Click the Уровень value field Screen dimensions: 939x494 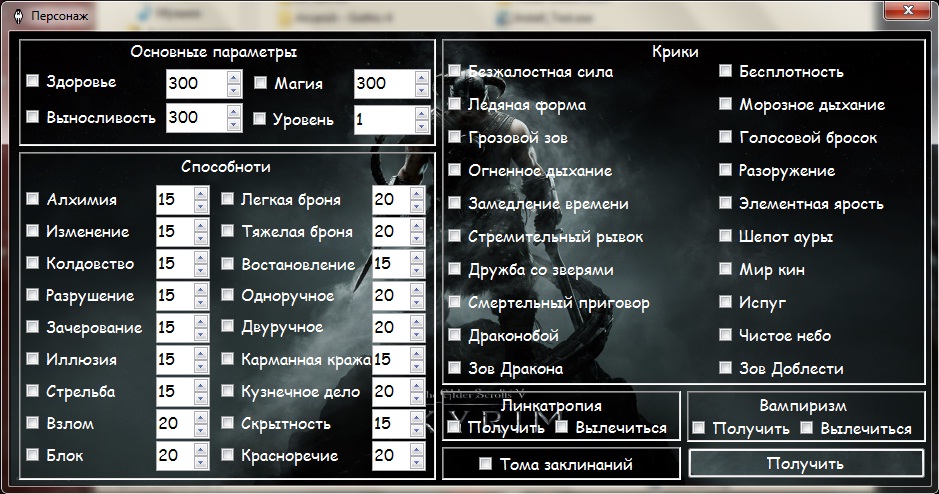click(x=384, y=119)
